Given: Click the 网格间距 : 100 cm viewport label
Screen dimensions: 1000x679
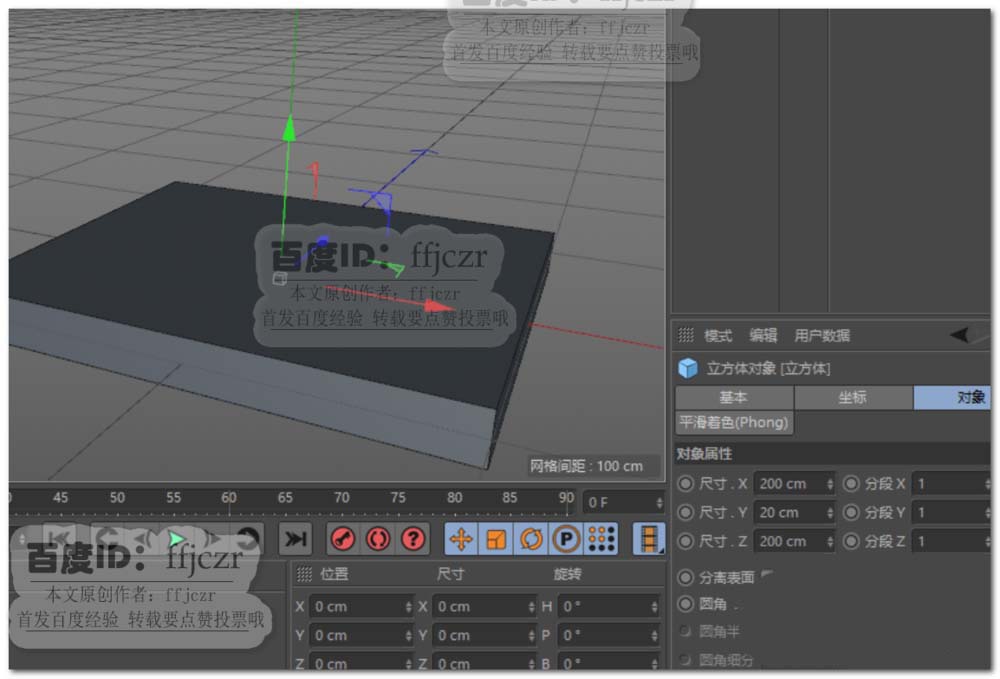Looking at the screenshot, I should 586,466.
